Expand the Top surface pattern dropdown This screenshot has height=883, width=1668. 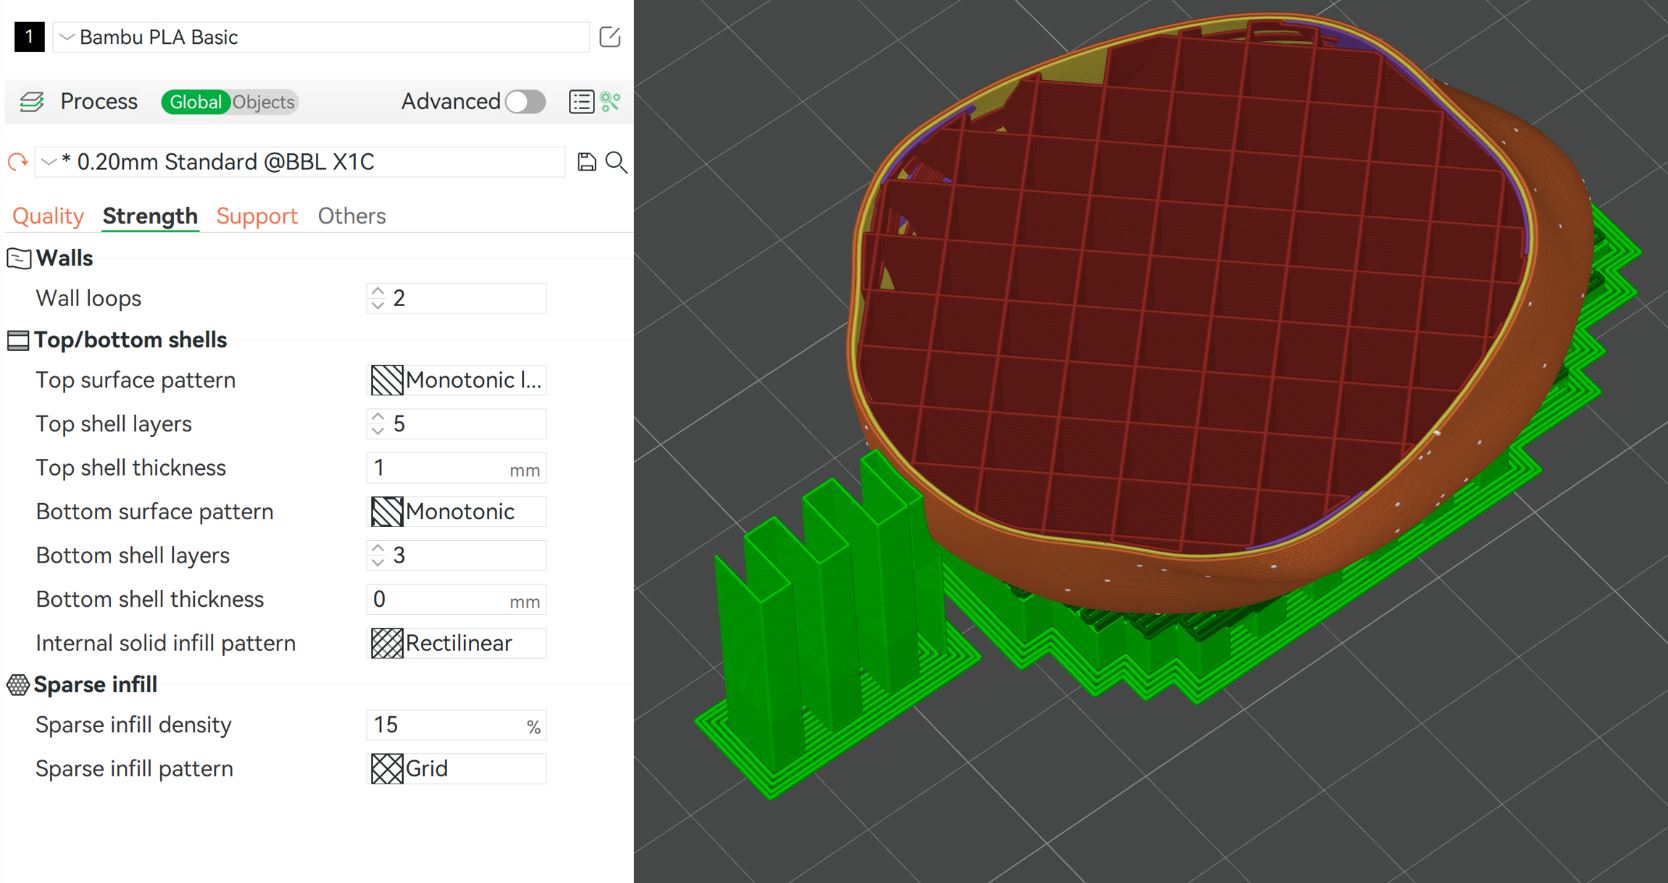point(457,380)
